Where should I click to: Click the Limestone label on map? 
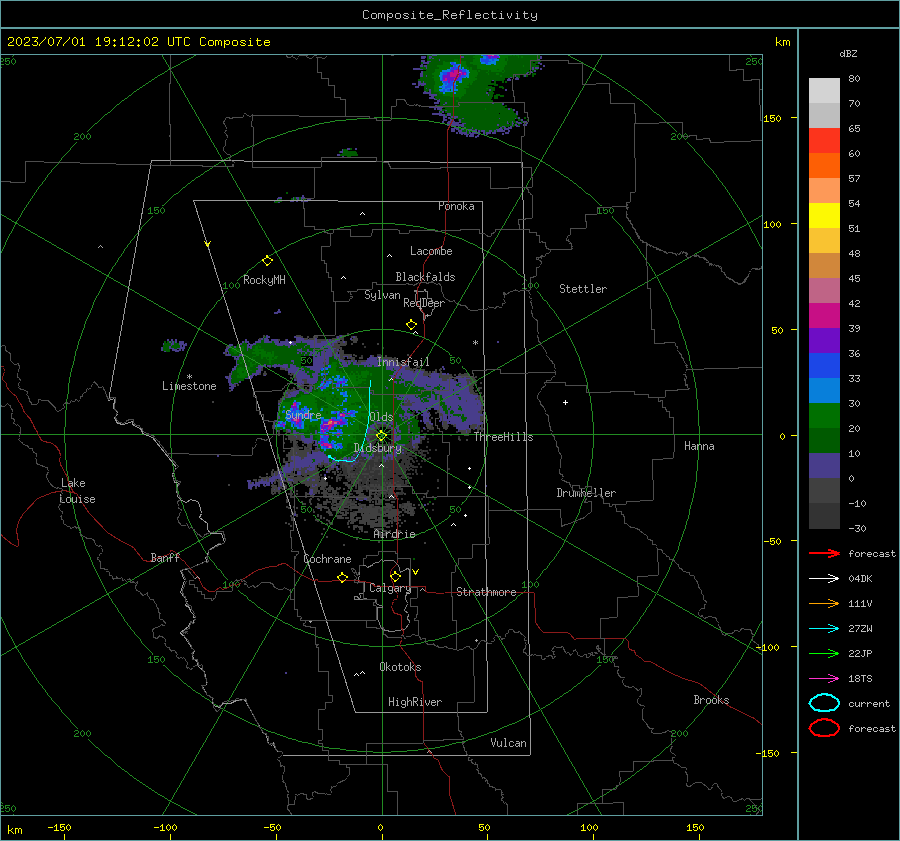point(189,386)
